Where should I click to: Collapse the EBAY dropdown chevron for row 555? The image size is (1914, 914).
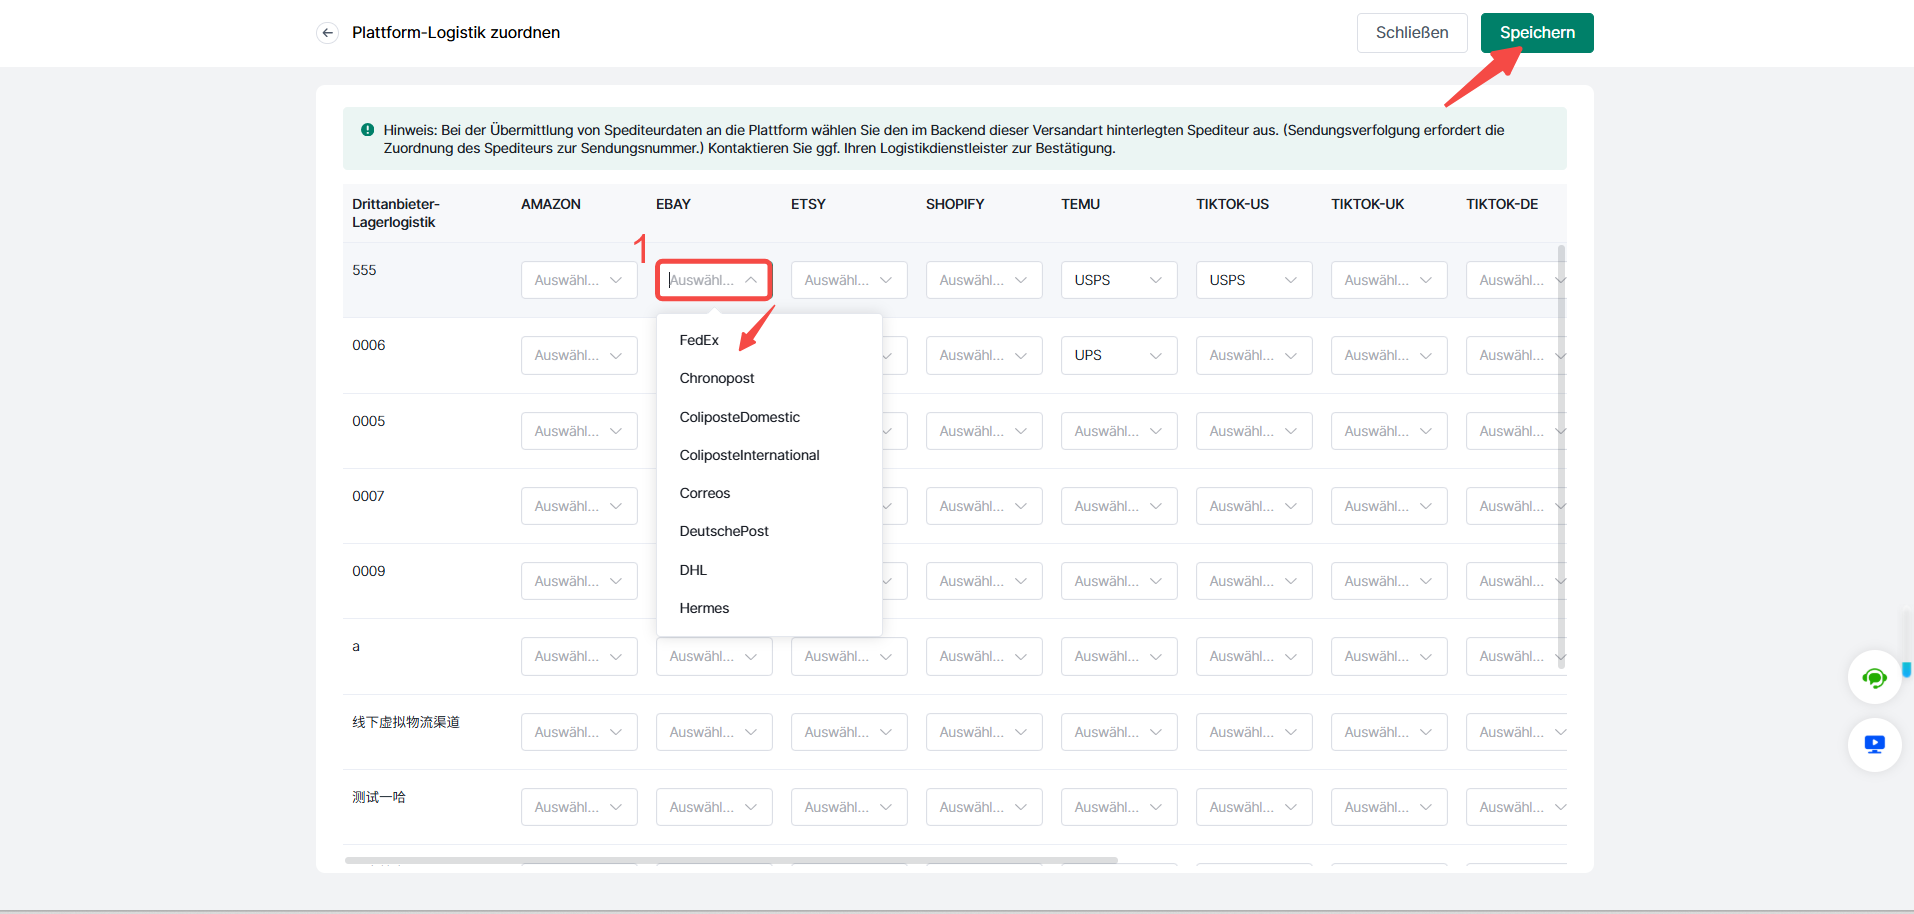click(x=751, y=280)
